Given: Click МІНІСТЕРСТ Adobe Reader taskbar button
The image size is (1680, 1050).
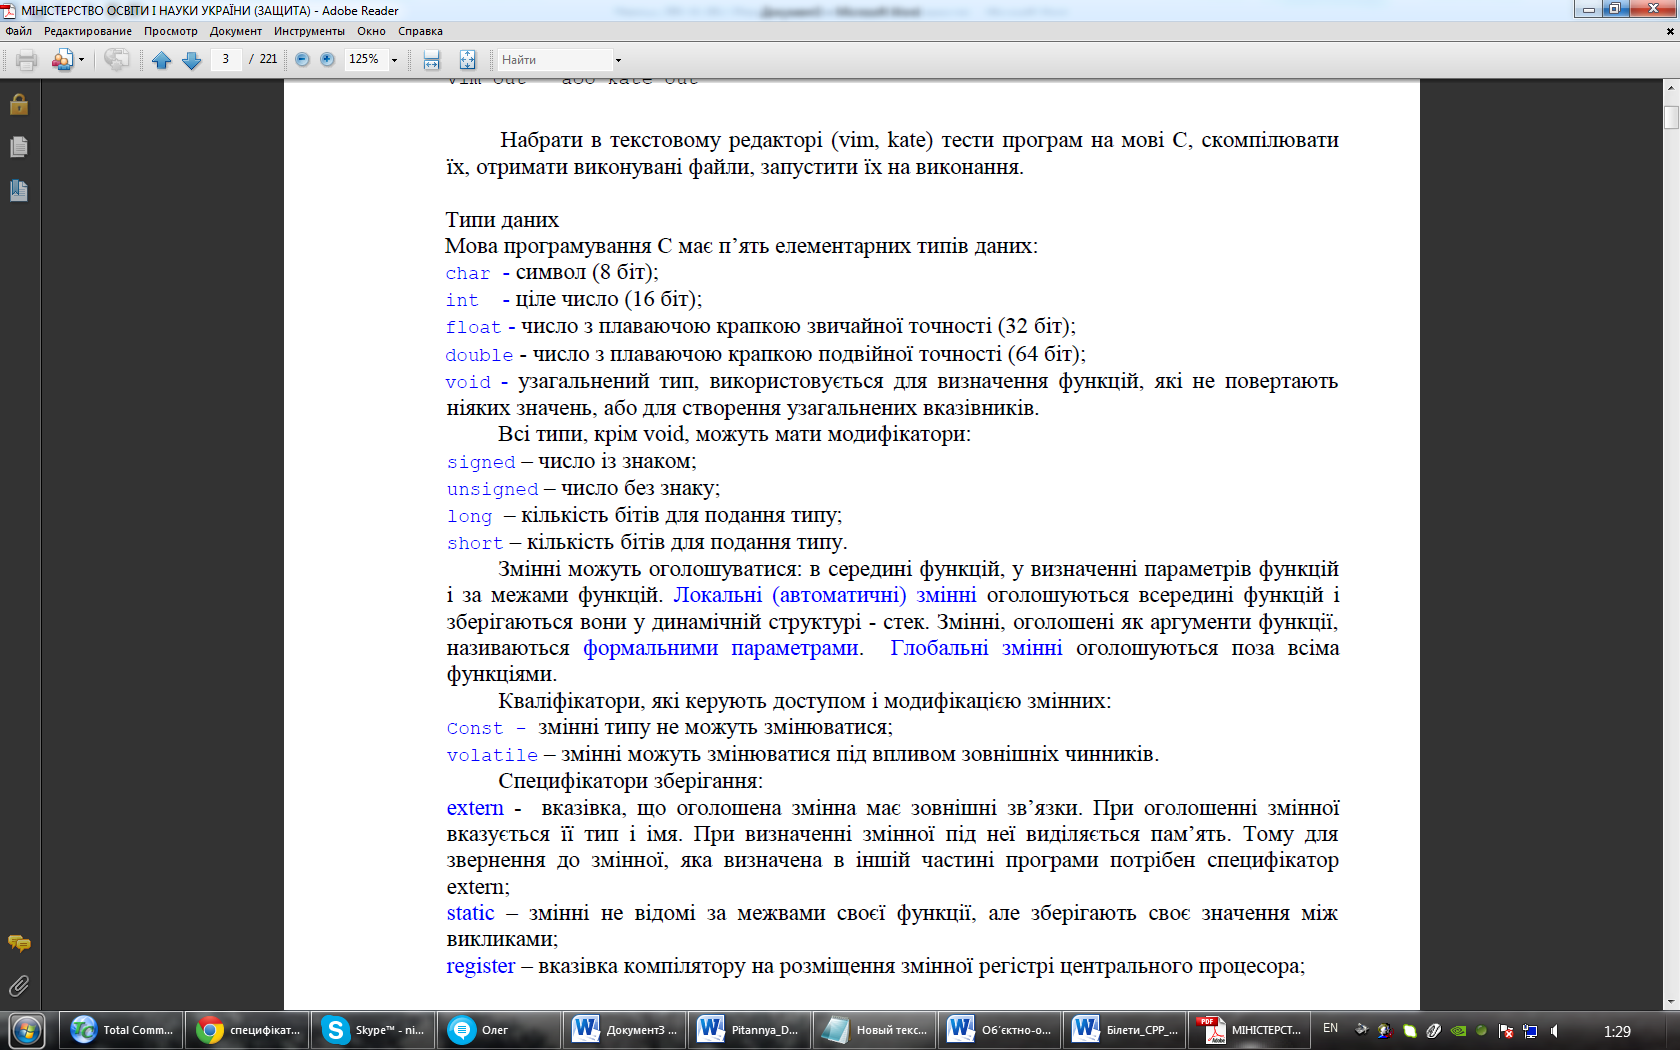Looking at the screenshot, I should pyautogui.click(x=1251, y=1030).
